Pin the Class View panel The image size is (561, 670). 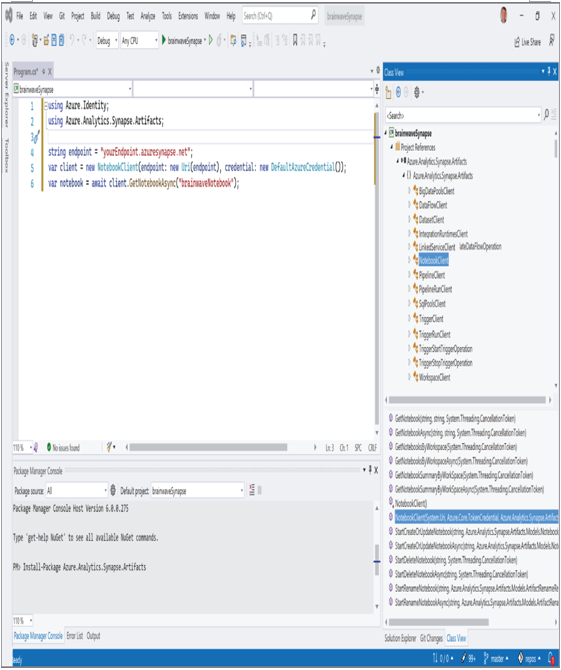tap(549, 71)
